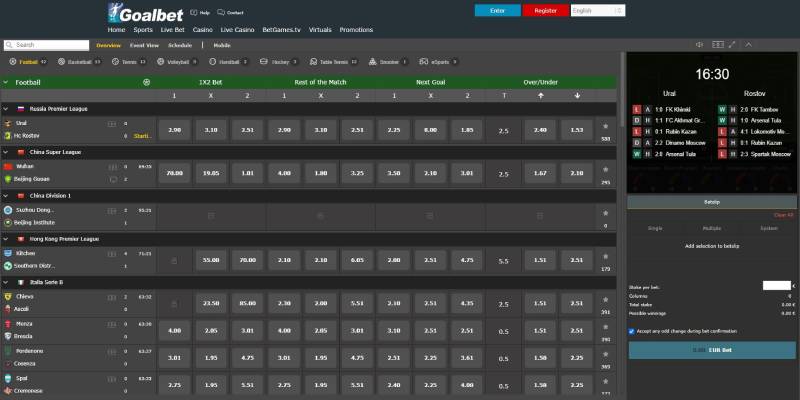
Task: Click the EUR Bet button
Action: click(712, 350)
